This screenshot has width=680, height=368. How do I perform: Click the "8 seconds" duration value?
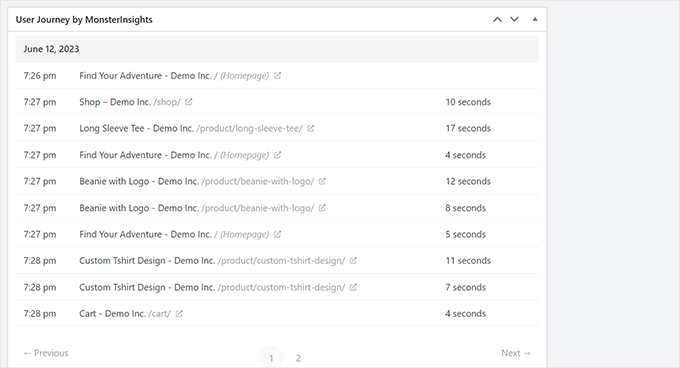coord(465,208)
